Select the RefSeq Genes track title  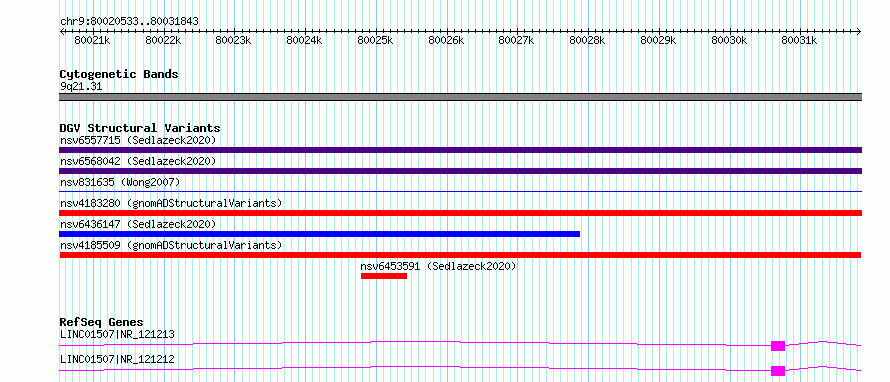(x=101, y=322)
